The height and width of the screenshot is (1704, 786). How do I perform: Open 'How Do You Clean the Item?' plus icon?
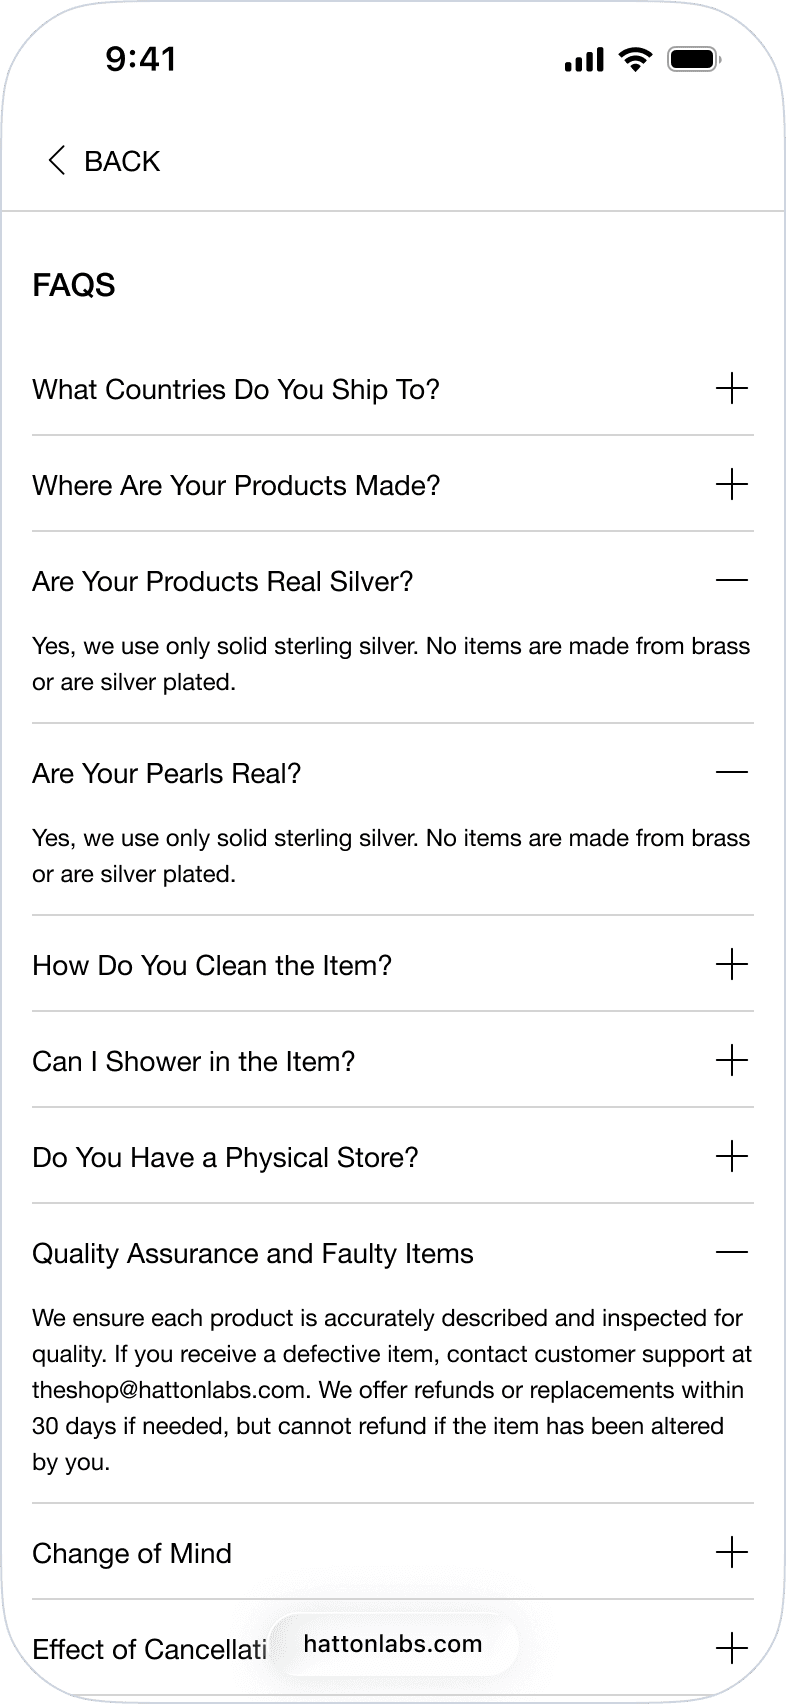(x=732, y=964)
